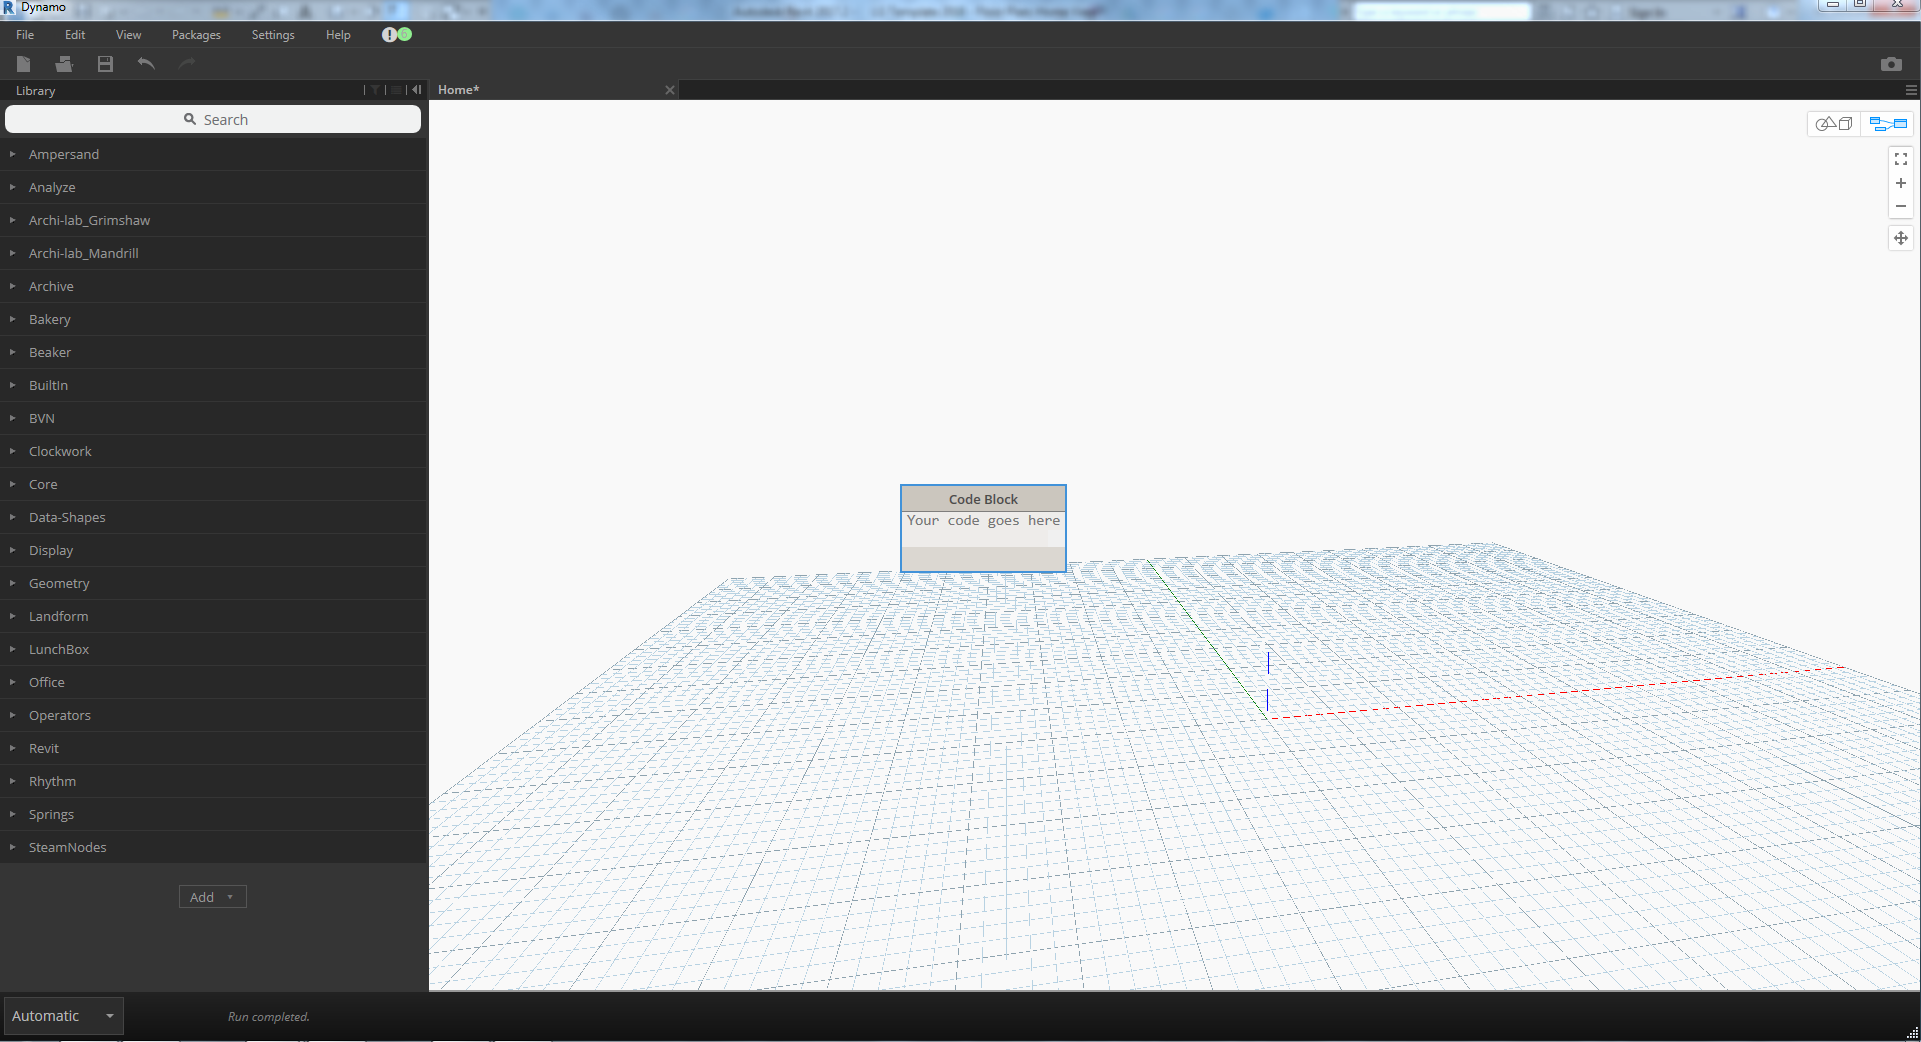Enable graph view mode with the blue nodes icon
The image size is (1921, 1042).
[x=1886, y=123]
